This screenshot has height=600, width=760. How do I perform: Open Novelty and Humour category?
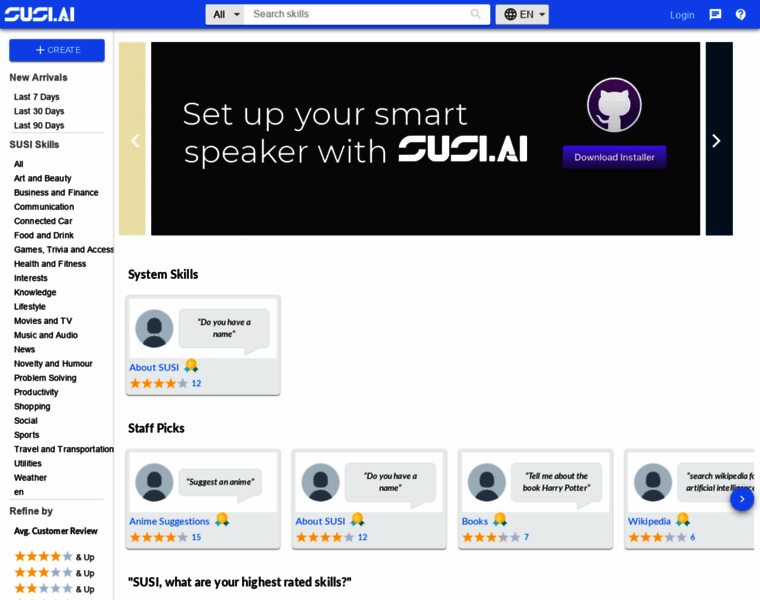[x=53, y=363]
